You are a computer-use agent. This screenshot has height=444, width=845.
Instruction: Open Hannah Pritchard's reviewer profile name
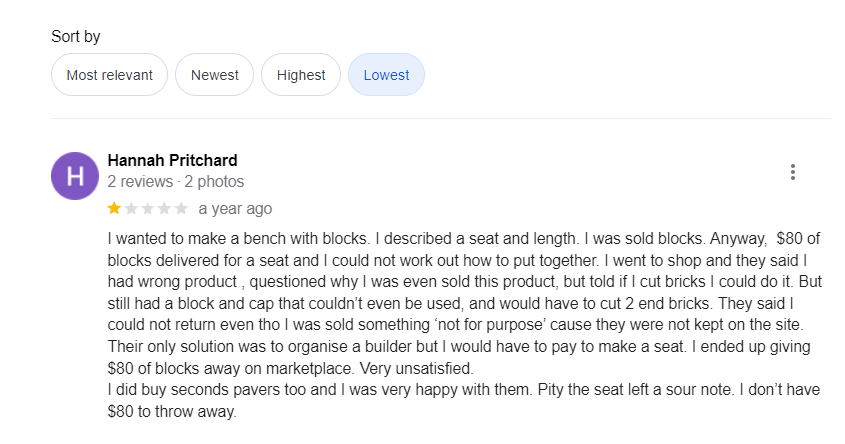coord(172,161)
